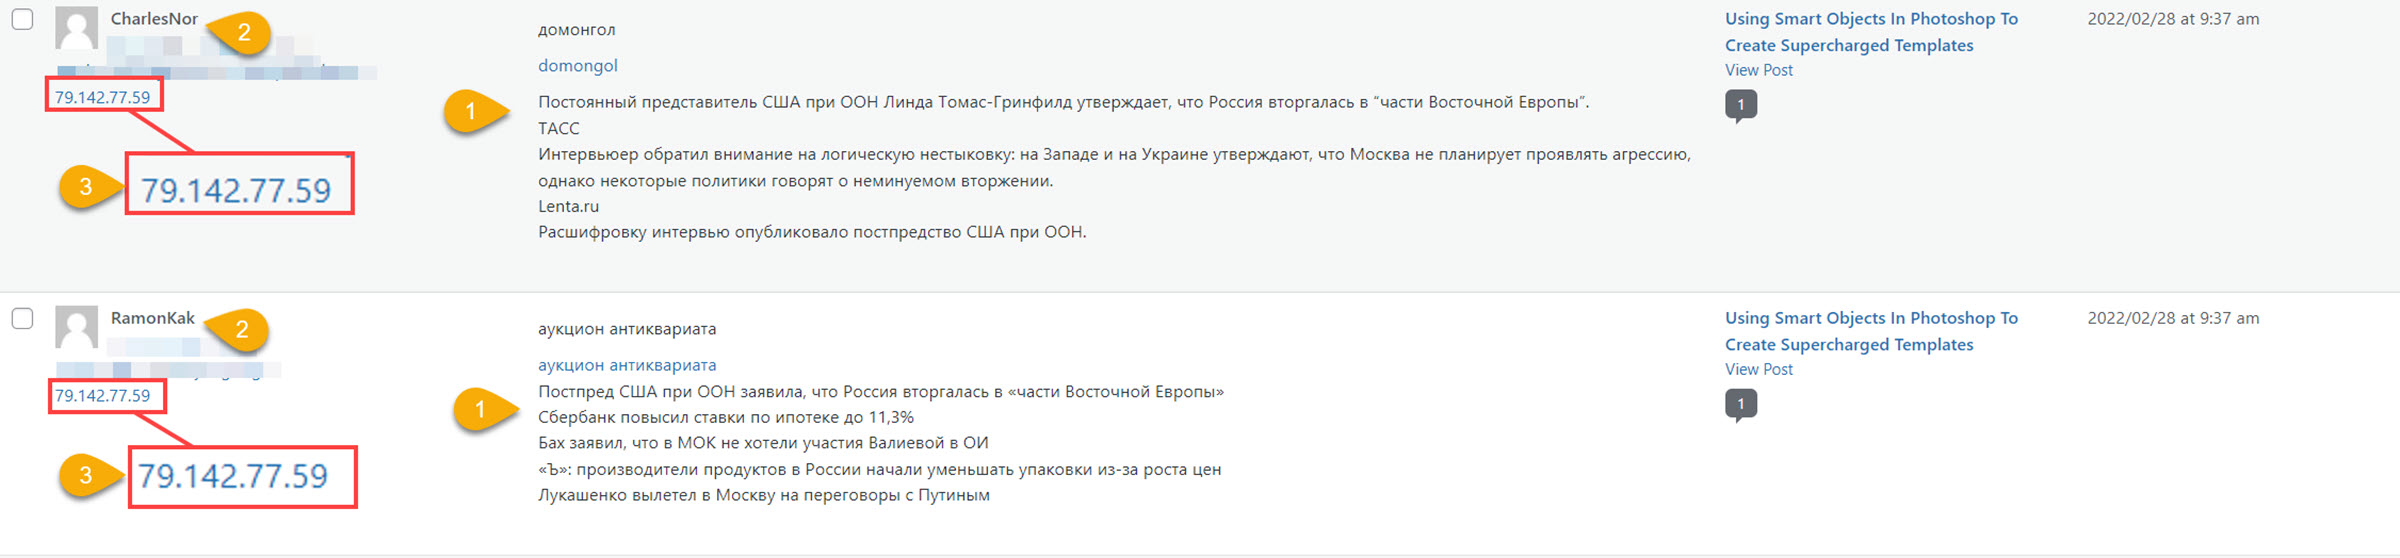
Task: Tick the checkbox beside CharlesNor's comment
Action: [x=22, y=19]
